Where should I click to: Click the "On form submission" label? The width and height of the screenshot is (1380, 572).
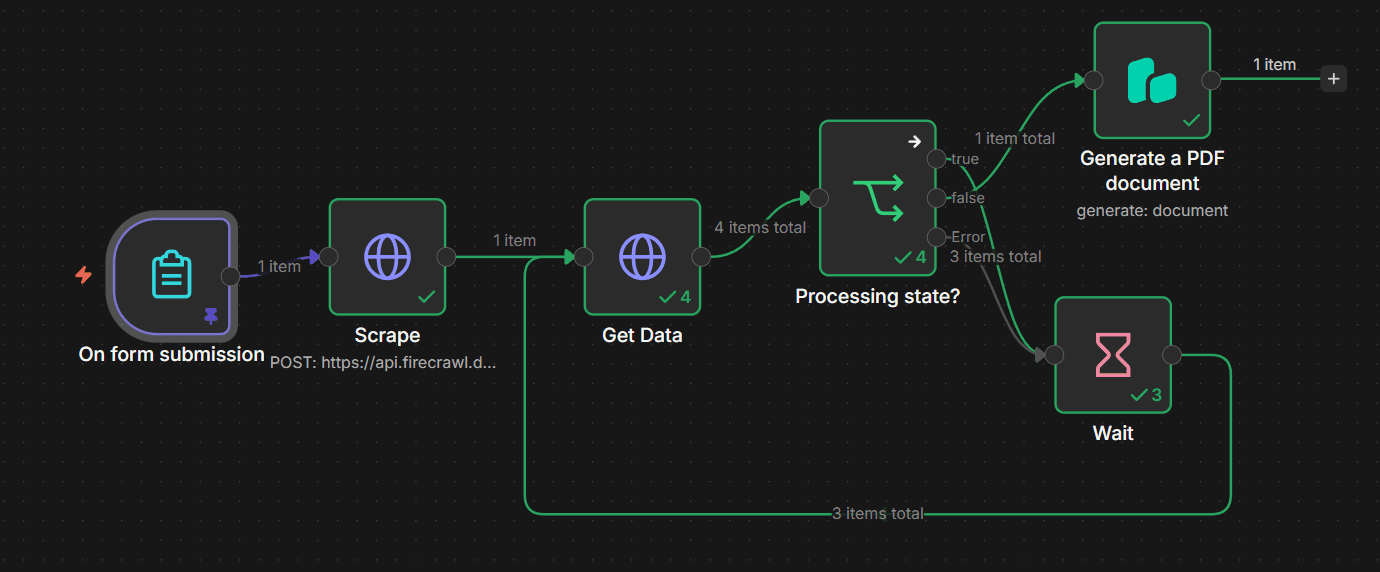[x=172, y=354]
